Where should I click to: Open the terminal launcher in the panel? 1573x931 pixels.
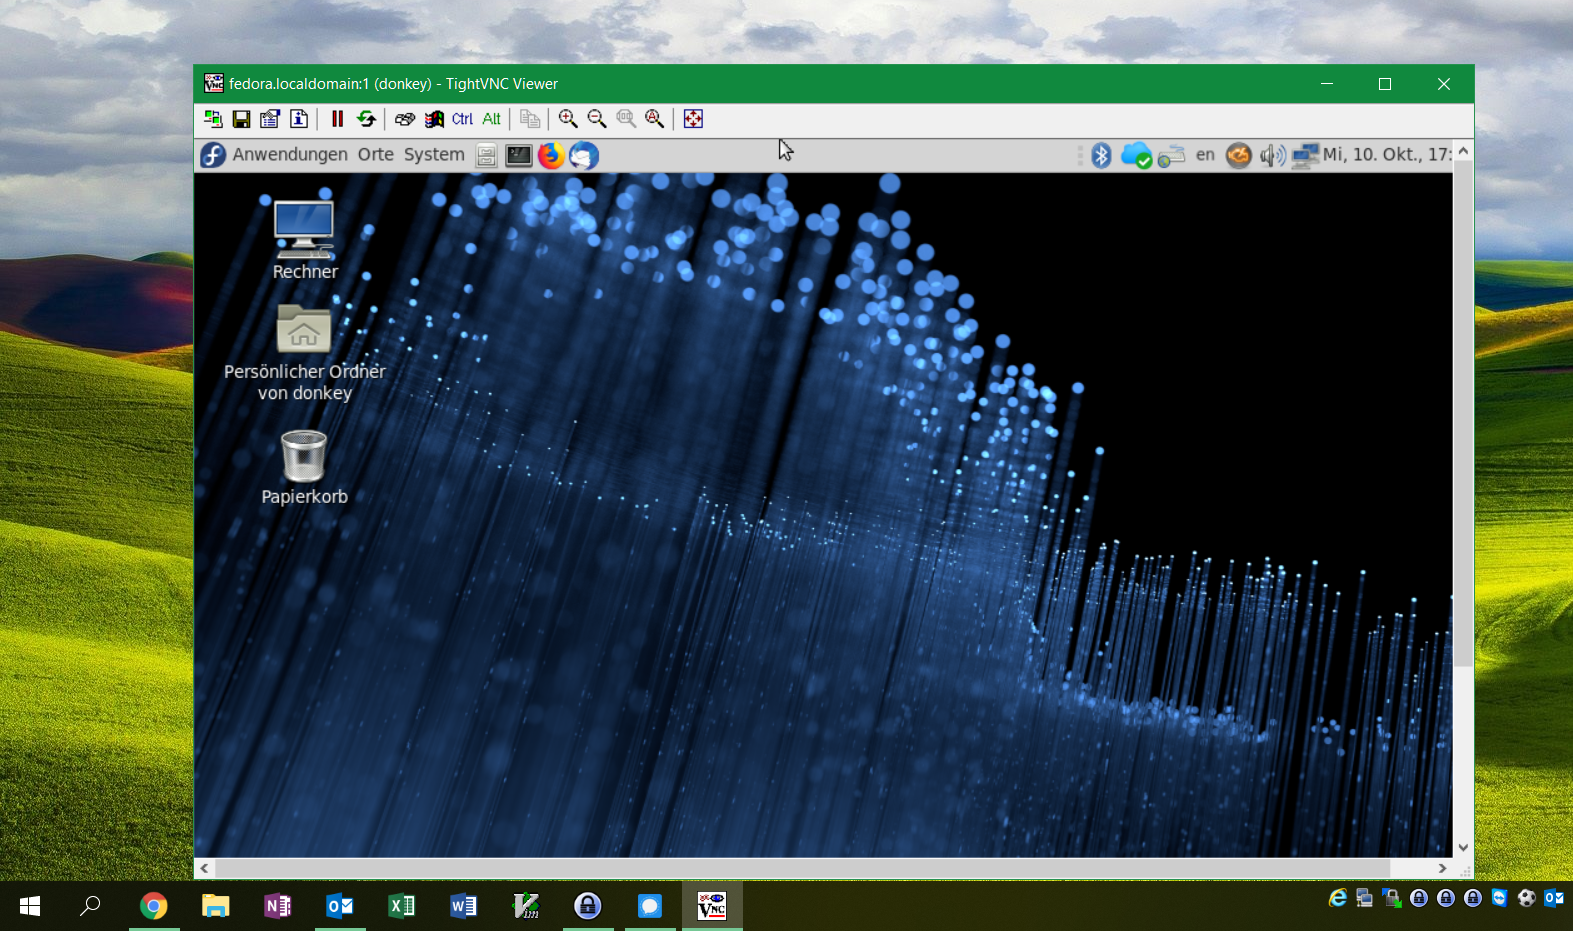518,155
